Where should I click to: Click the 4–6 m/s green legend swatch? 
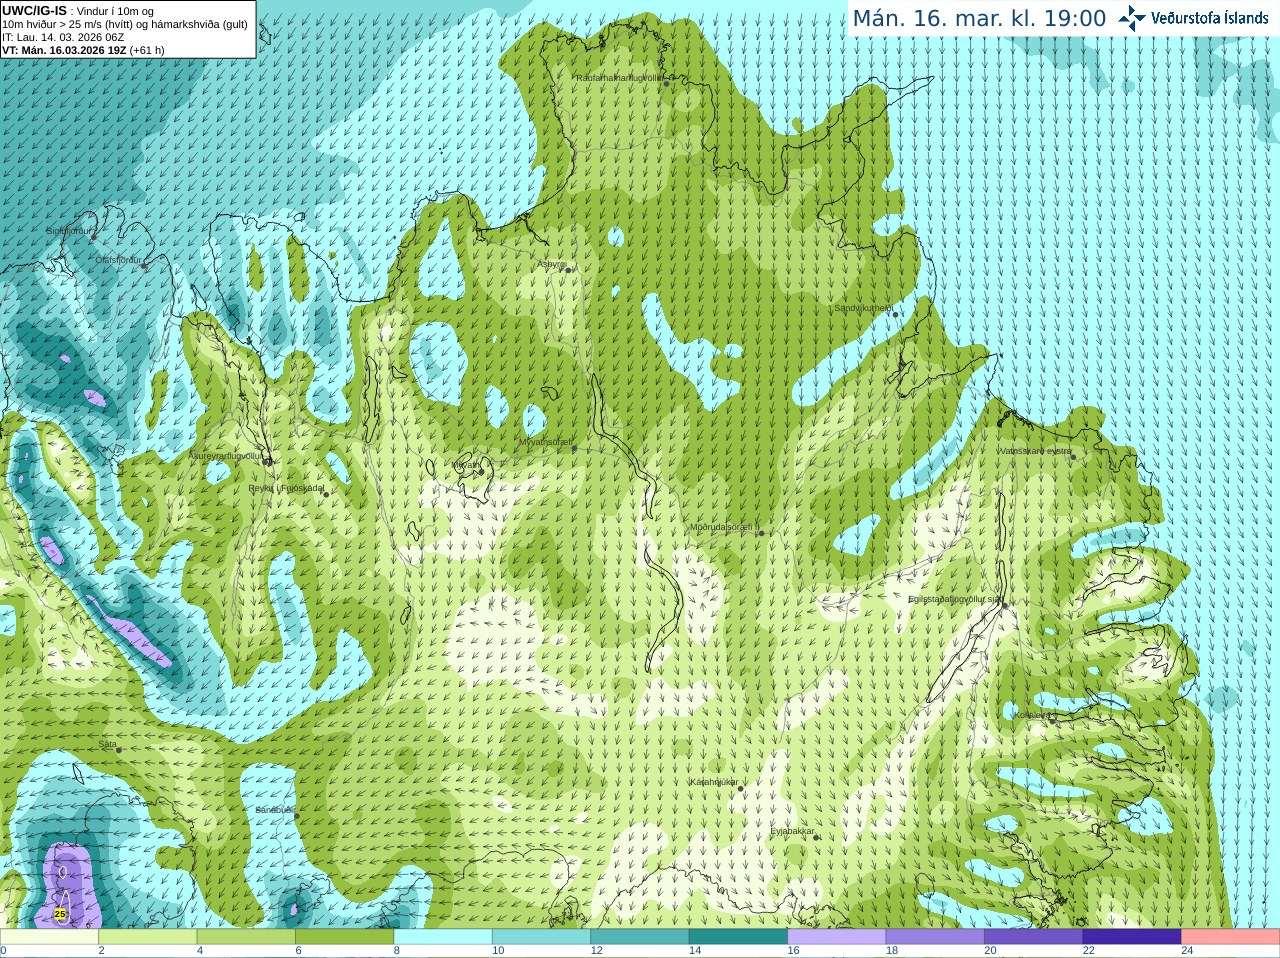coord(246,937)
